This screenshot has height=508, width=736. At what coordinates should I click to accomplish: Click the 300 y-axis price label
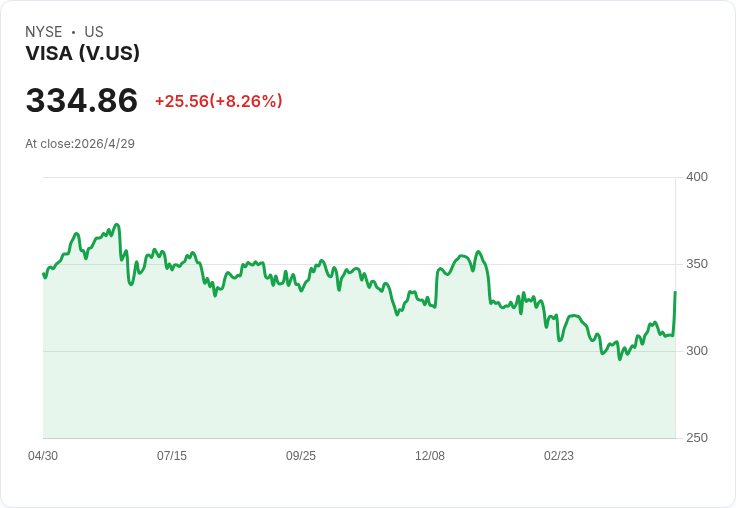696,351
